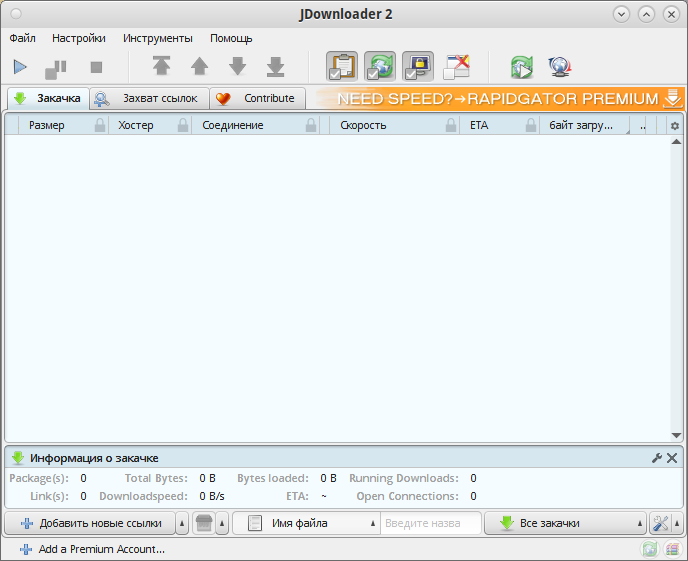Open download info panel wrench settings

[657, 458]
